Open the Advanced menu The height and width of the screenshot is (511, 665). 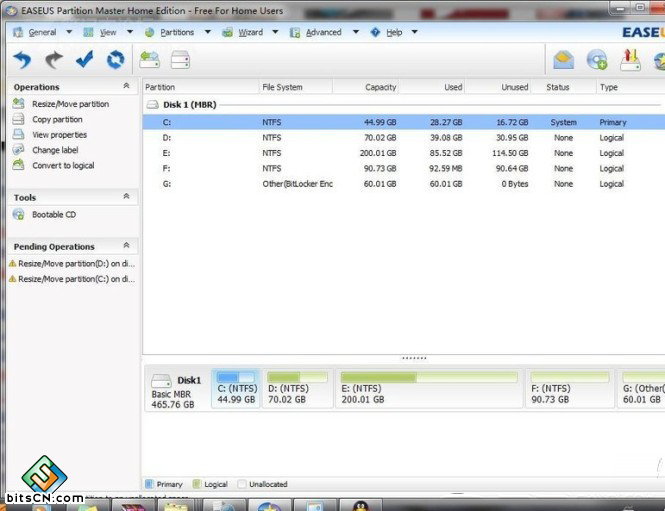[323, 32]
